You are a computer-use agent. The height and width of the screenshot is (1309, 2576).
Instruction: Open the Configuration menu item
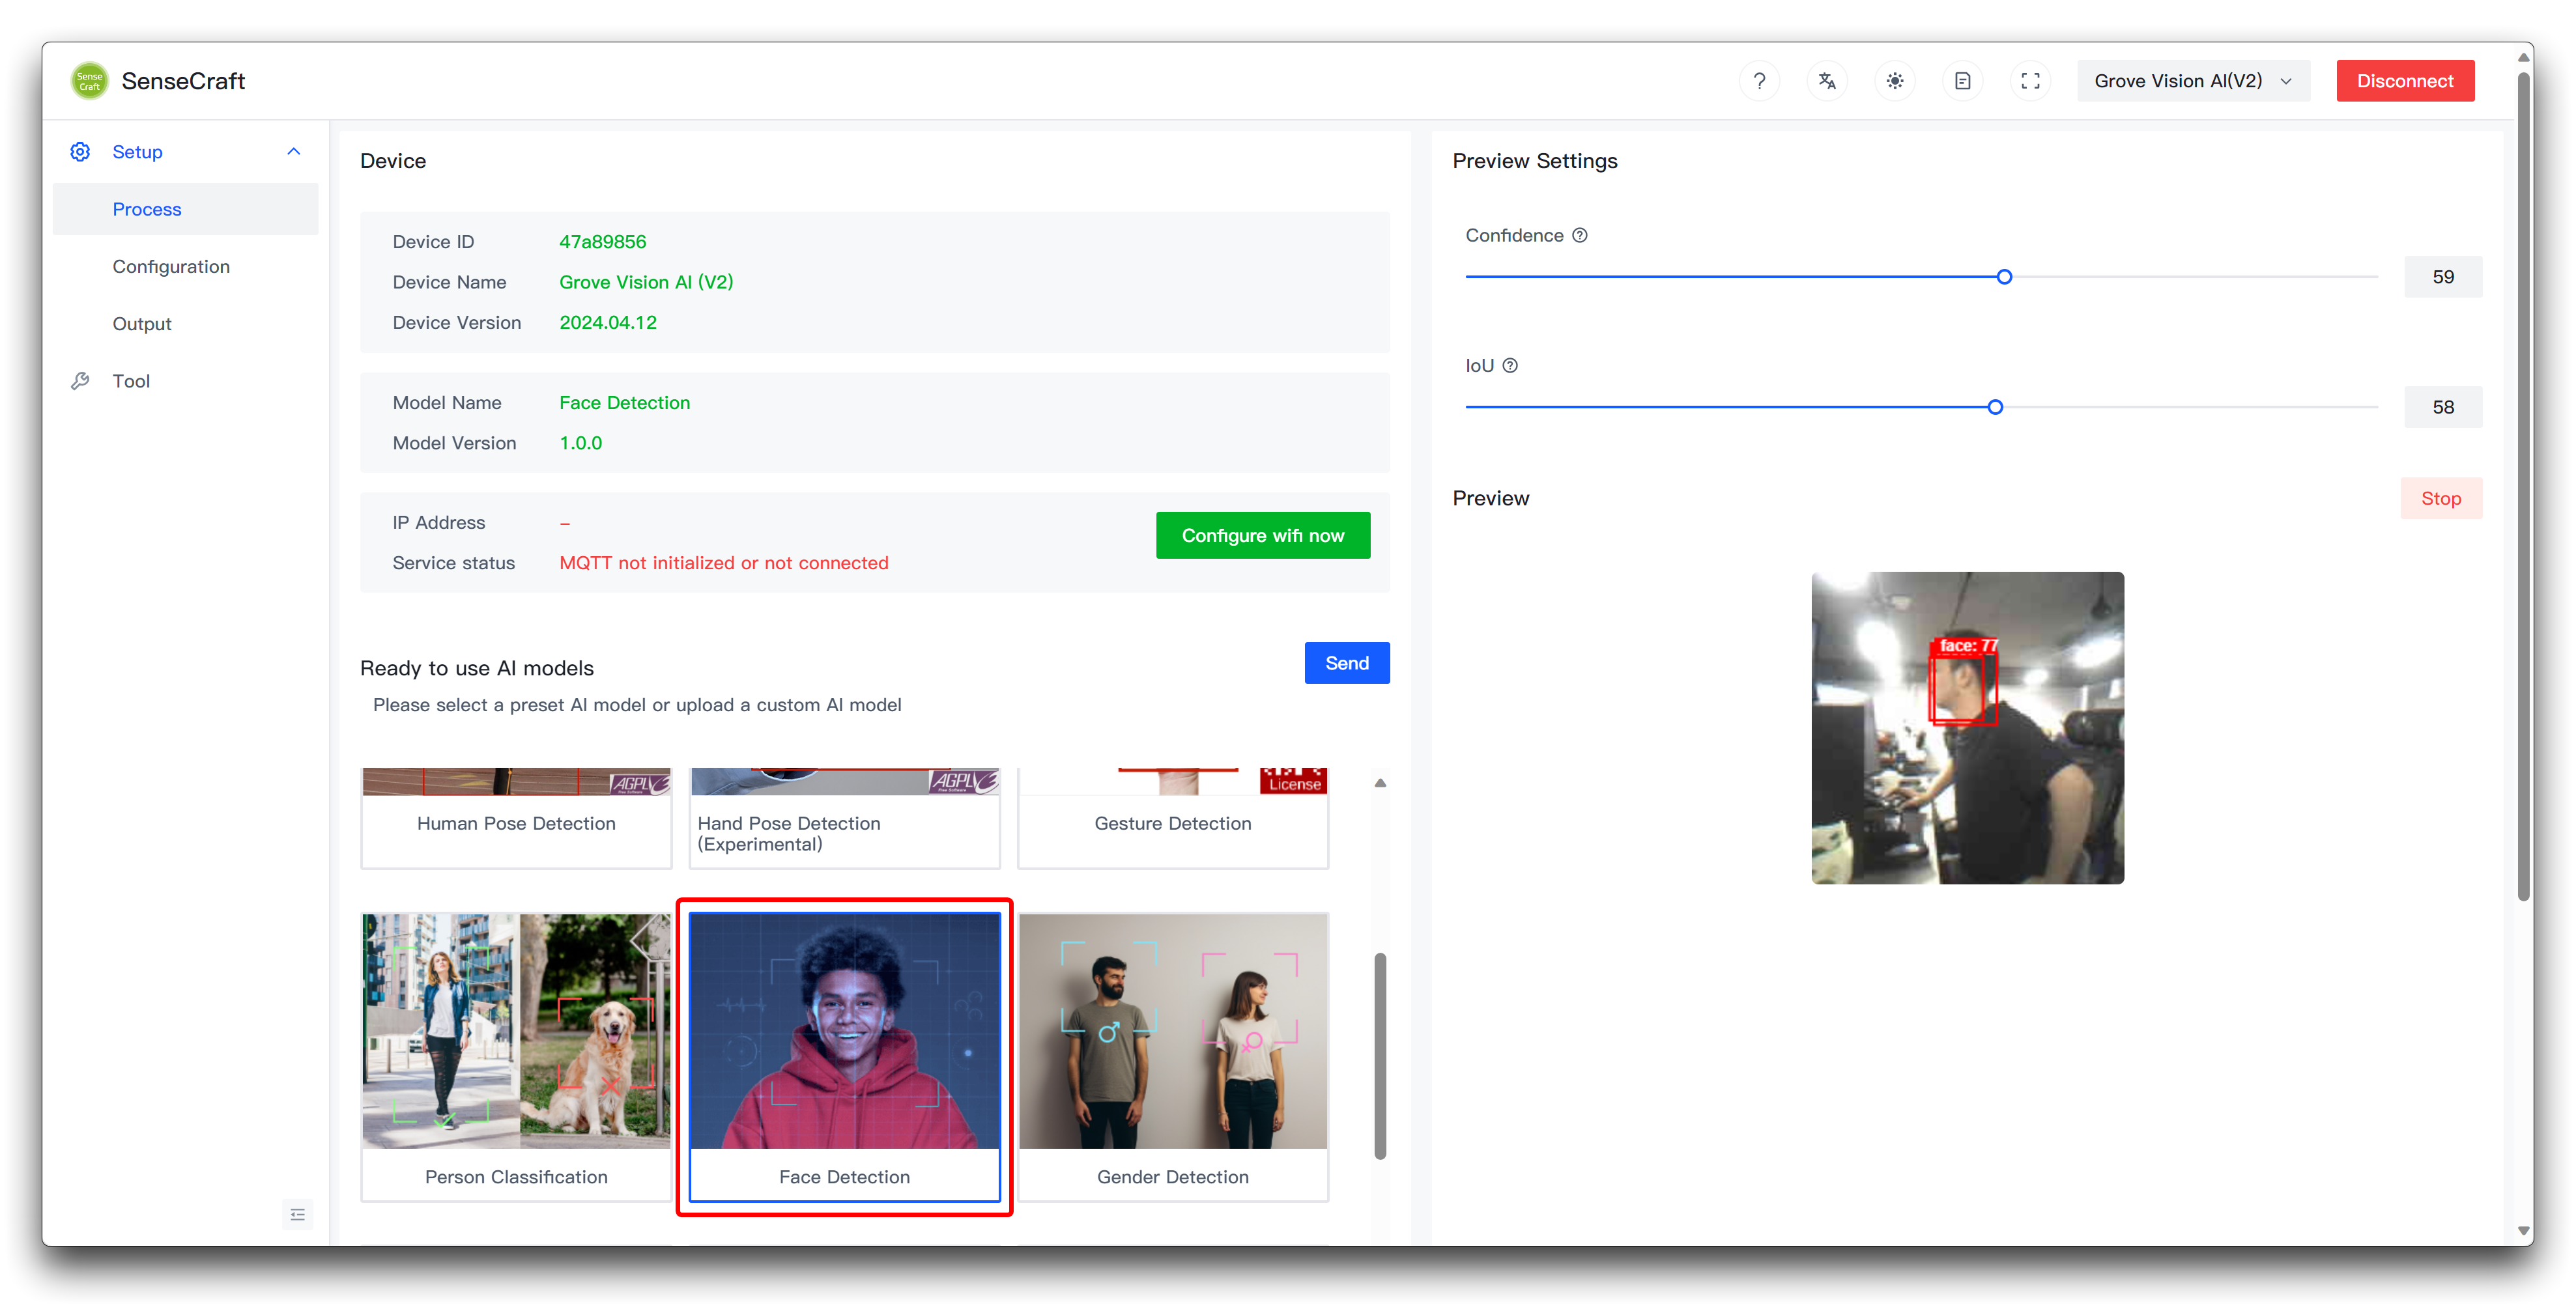pyautogui.click(x=186, y=266)
